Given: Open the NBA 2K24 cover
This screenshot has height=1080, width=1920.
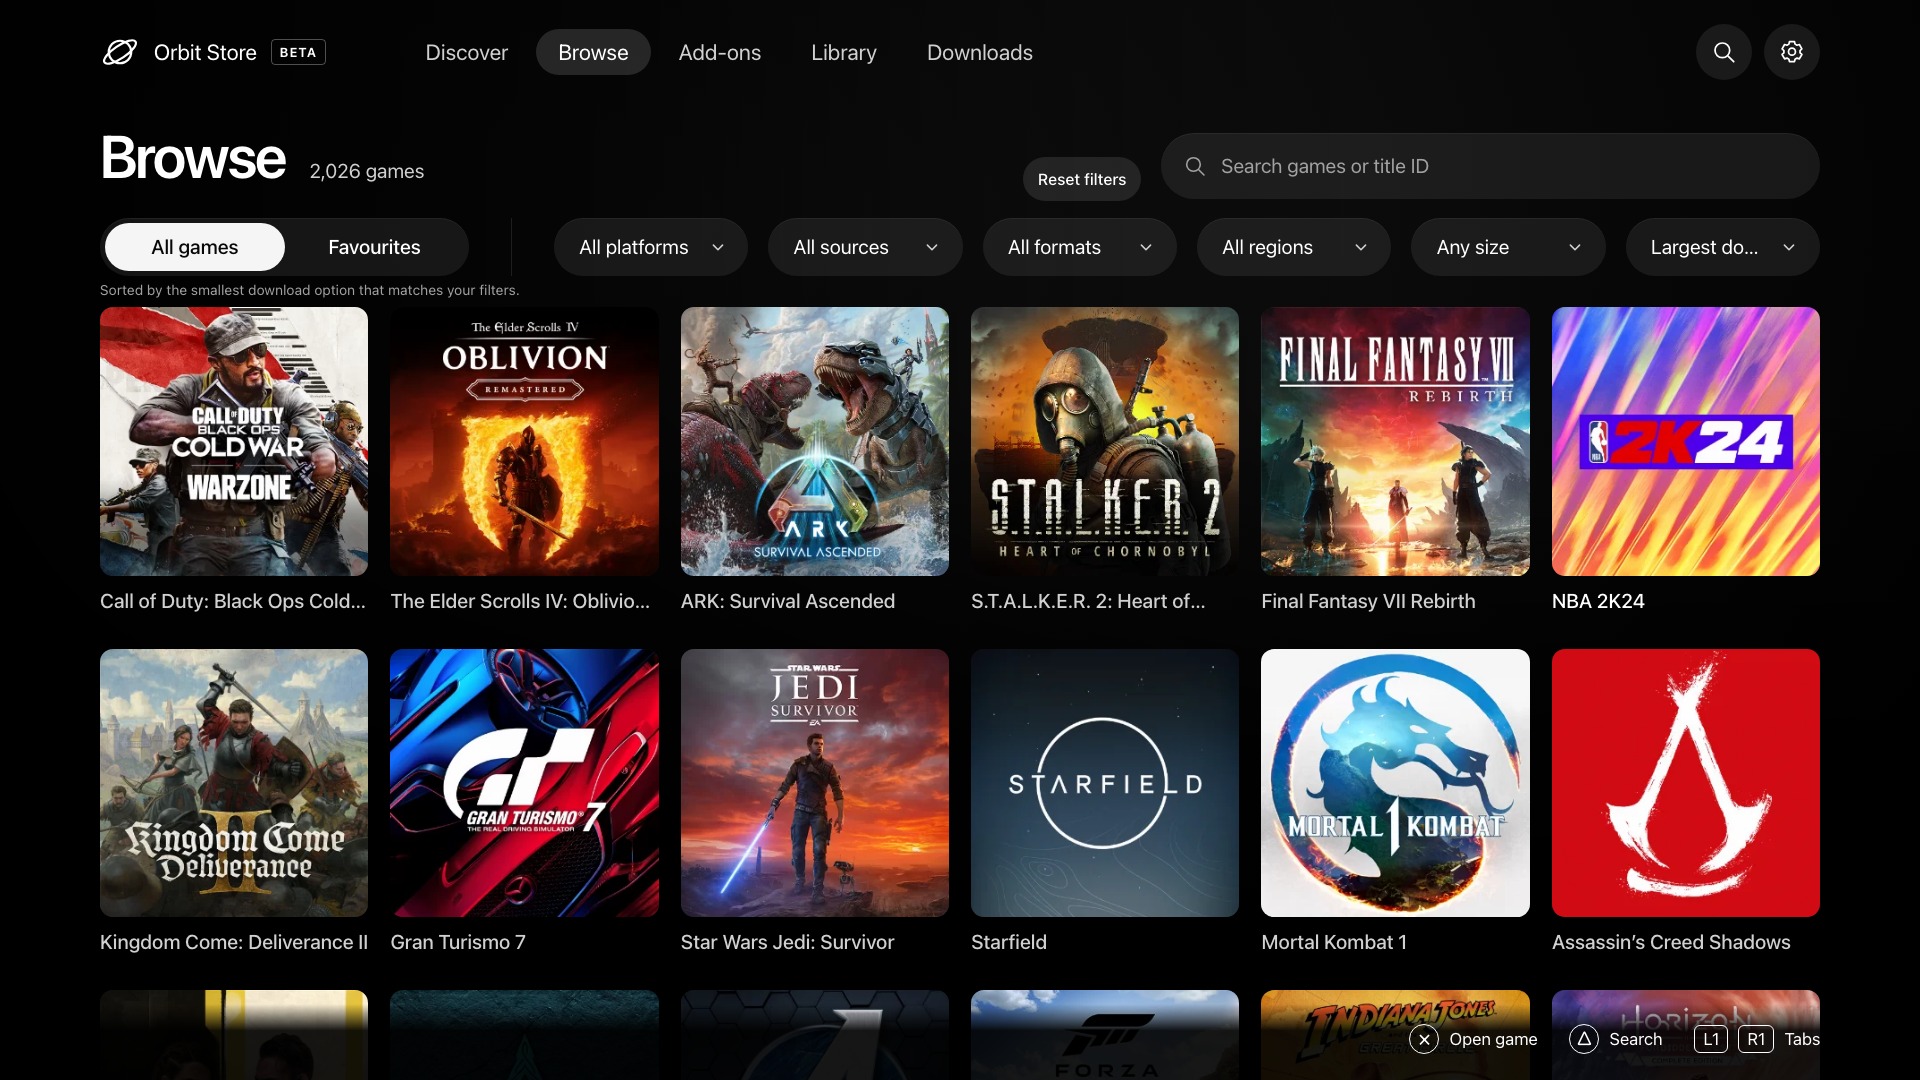Looking at the screenshot, I should tap(1686, 441).
